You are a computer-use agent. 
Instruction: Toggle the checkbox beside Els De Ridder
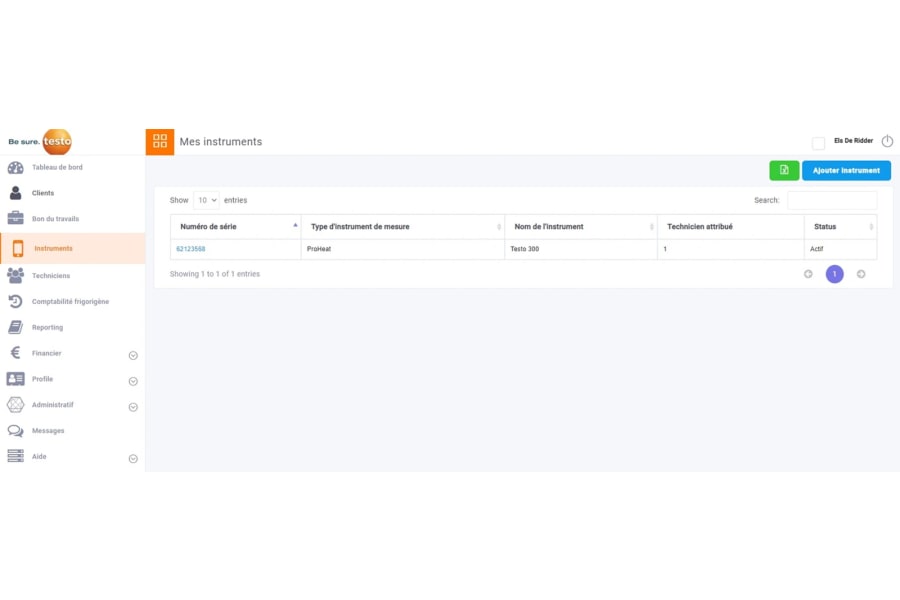[x=818, y=143]
